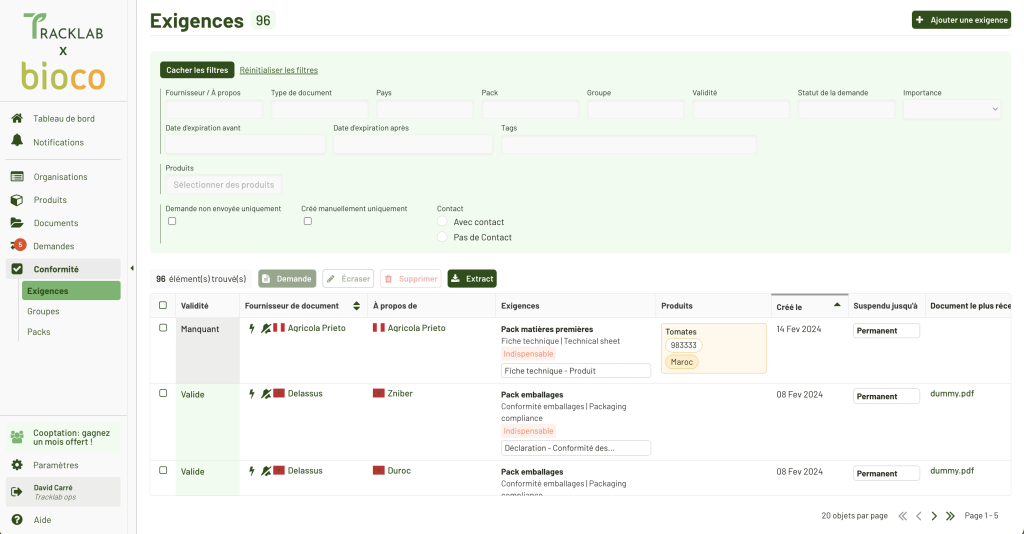Open Groupes submenu item
Viewport: 1024px width, 534px height.
(43, 311)
